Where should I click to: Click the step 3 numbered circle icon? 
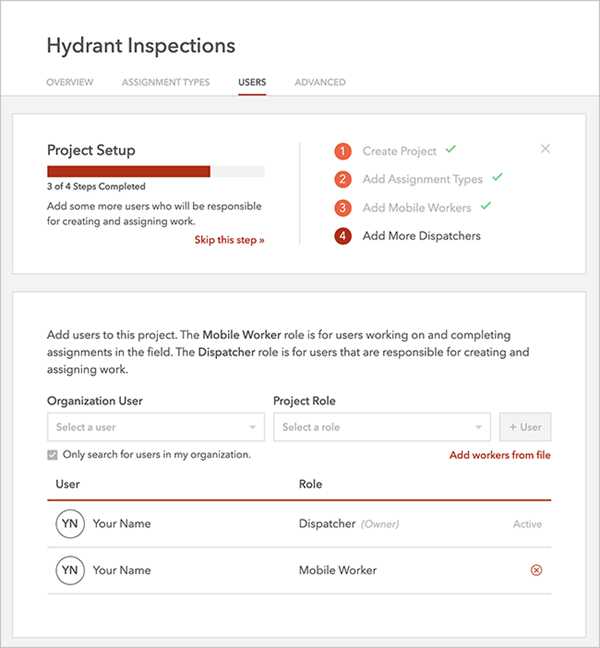coord(343,208)
